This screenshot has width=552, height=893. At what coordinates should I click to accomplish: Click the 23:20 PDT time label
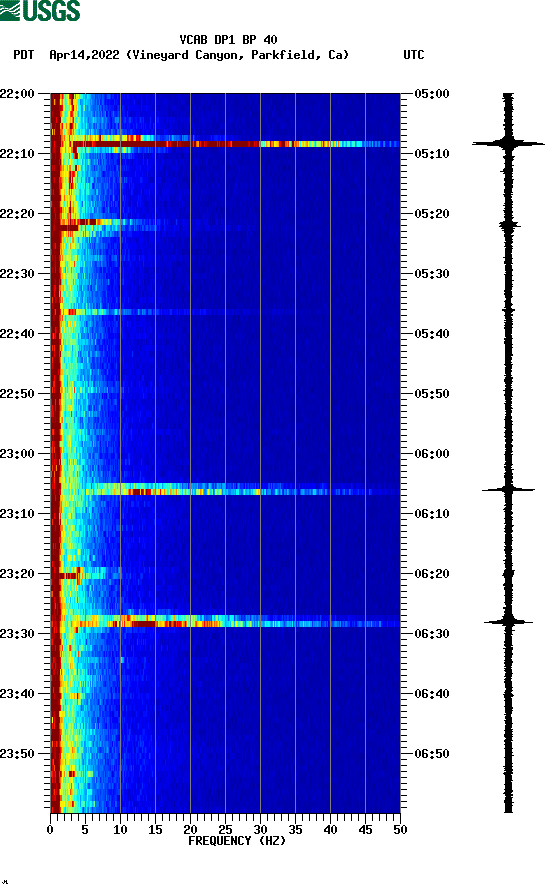point(17,574)
